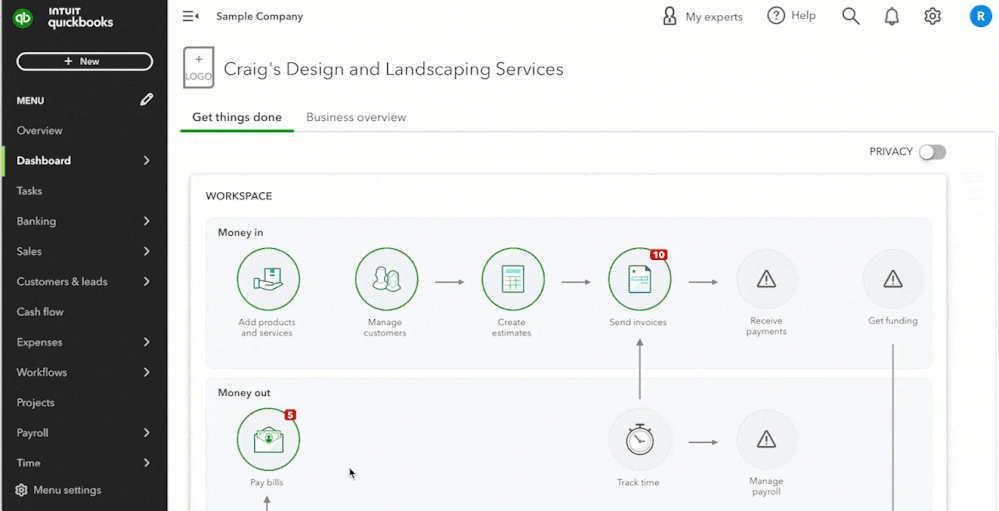Edit the menu with the pencil icon

point(147,99)
